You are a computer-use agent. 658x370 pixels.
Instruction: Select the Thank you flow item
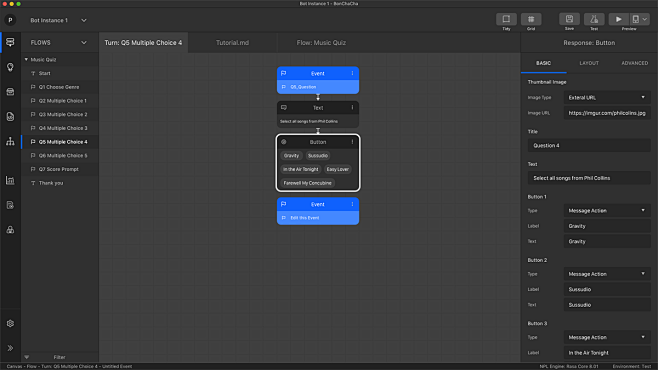tap(60, 183)
